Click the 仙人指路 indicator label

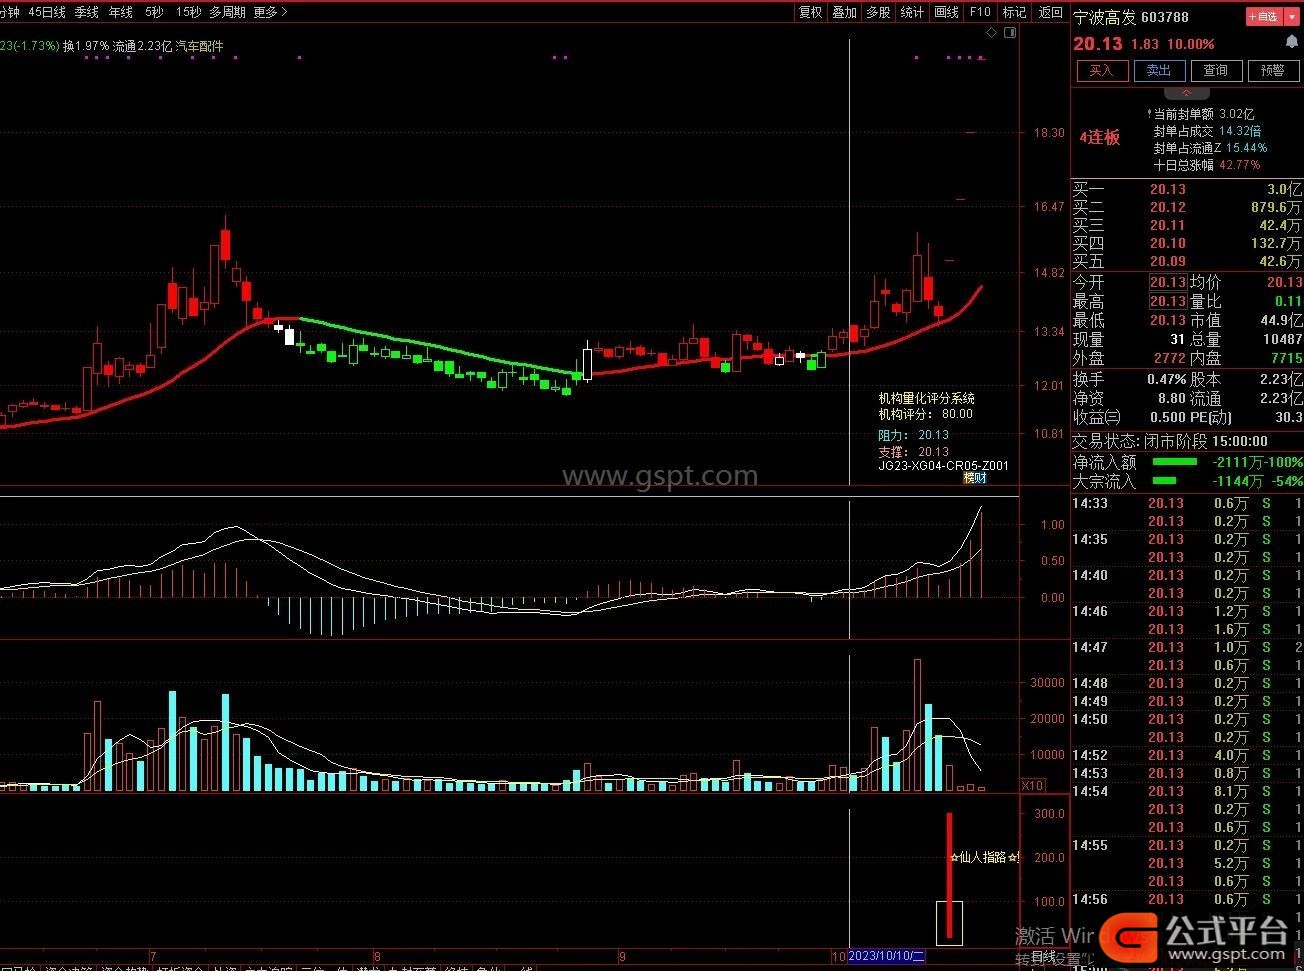pos(984,857)
